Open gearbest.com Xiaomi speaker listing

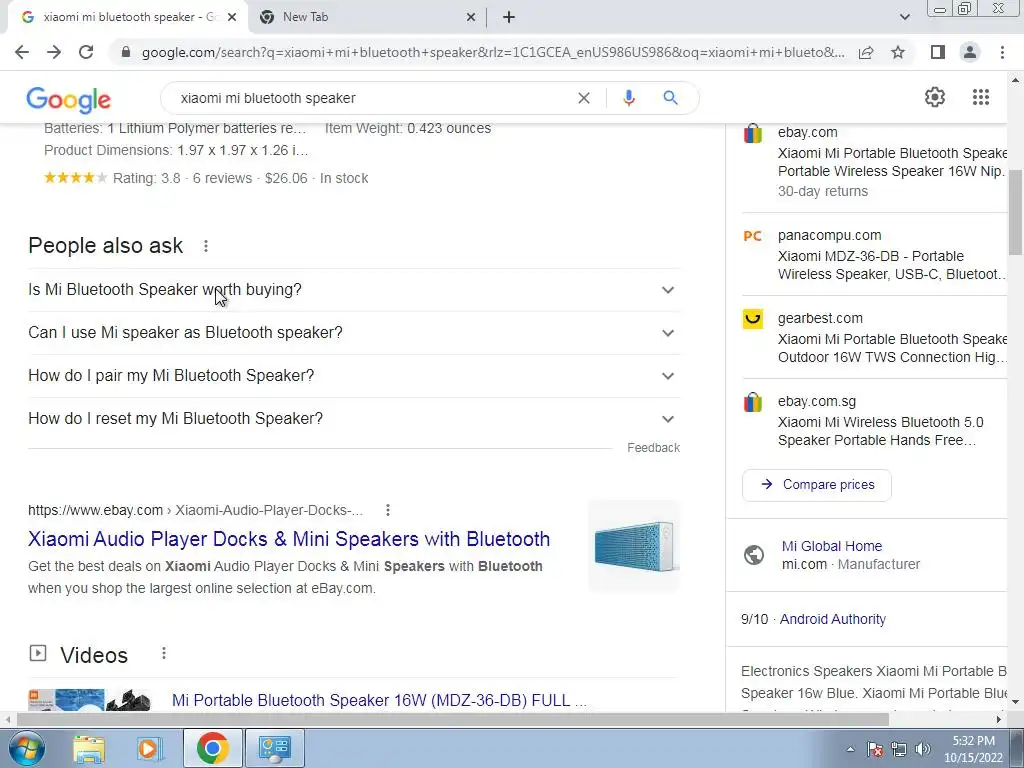(x=875, y=338)
